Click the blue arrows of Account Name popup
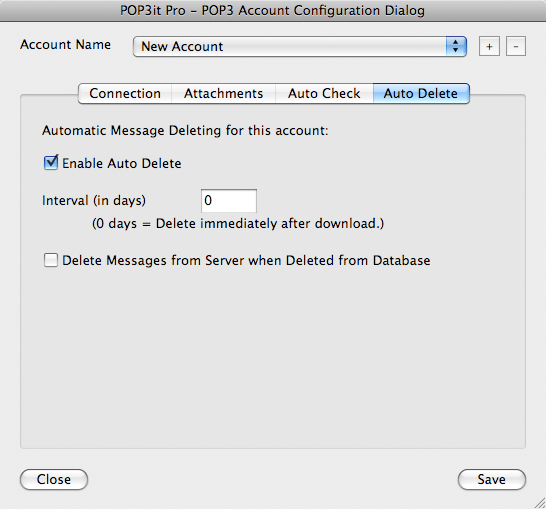The image size is (546, 509). click(456, 46)
